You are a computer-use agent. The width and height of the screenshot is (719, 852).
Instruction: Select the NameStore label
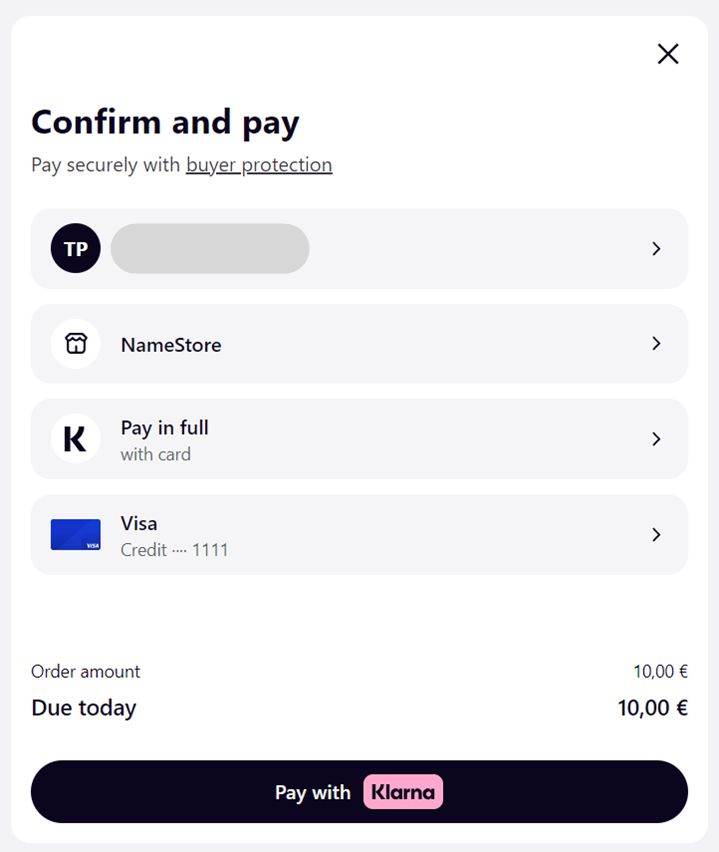[171, 345]
